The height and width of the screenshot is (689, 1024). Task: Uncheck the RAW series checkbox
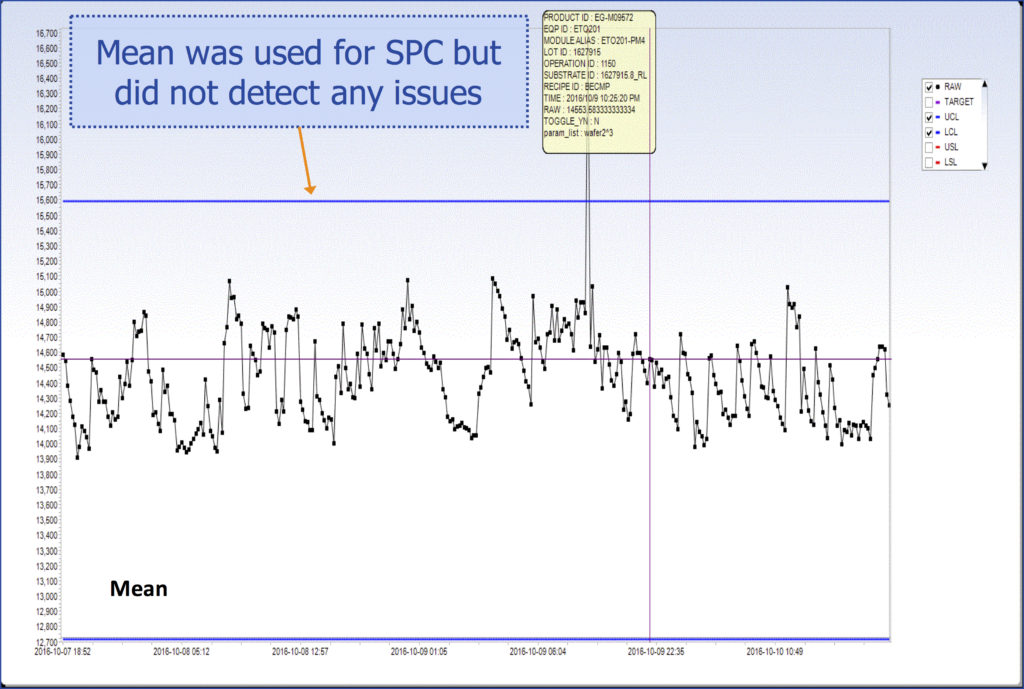(931, 87)
